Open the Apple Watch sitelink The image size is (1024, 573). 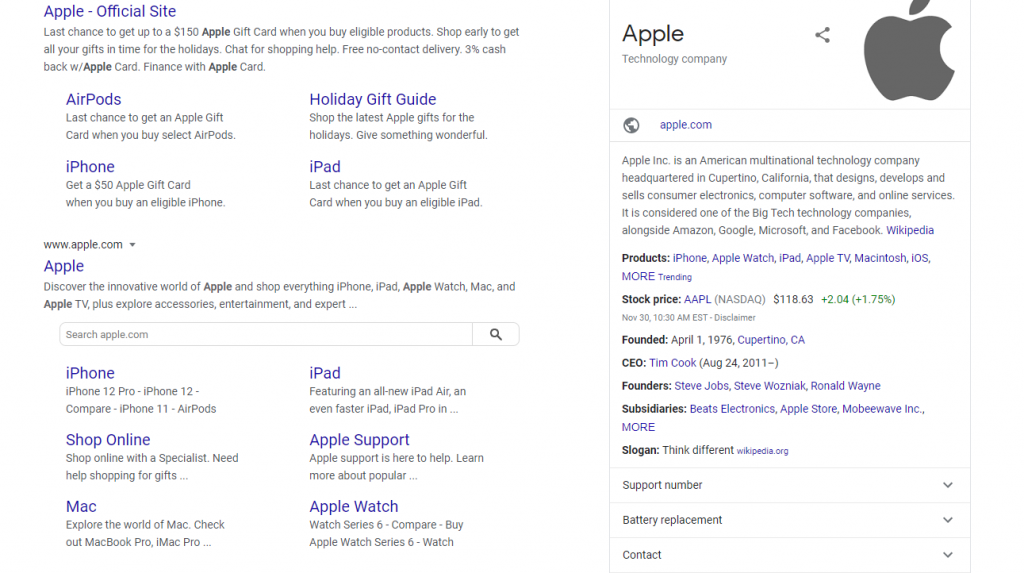point(353,506)
